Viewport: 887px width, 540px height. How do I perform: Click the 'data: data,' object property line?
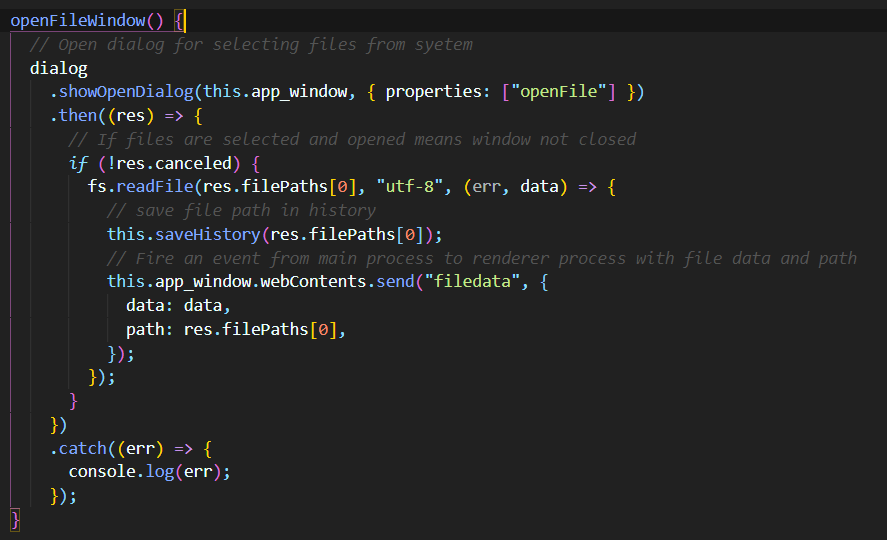(x=178, y=306)
